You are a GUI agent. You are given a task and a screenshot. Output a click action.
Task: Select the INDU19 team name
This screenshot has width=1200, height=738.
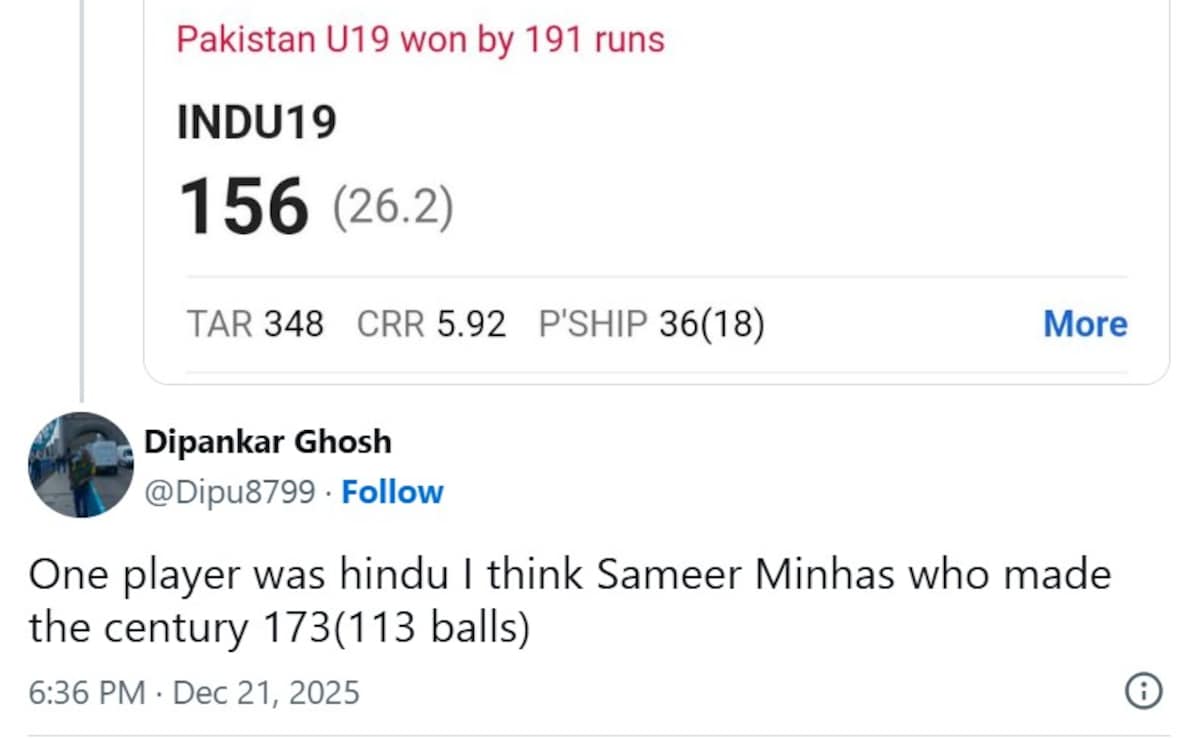pos(257,122)
